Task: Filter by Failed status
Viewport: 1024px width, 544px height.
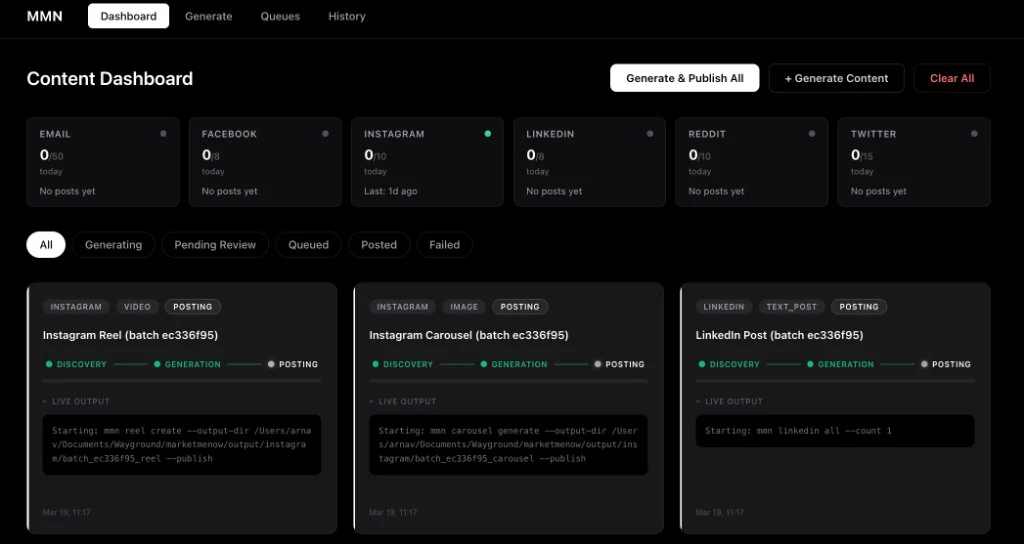Action: (x=445, y=245)
